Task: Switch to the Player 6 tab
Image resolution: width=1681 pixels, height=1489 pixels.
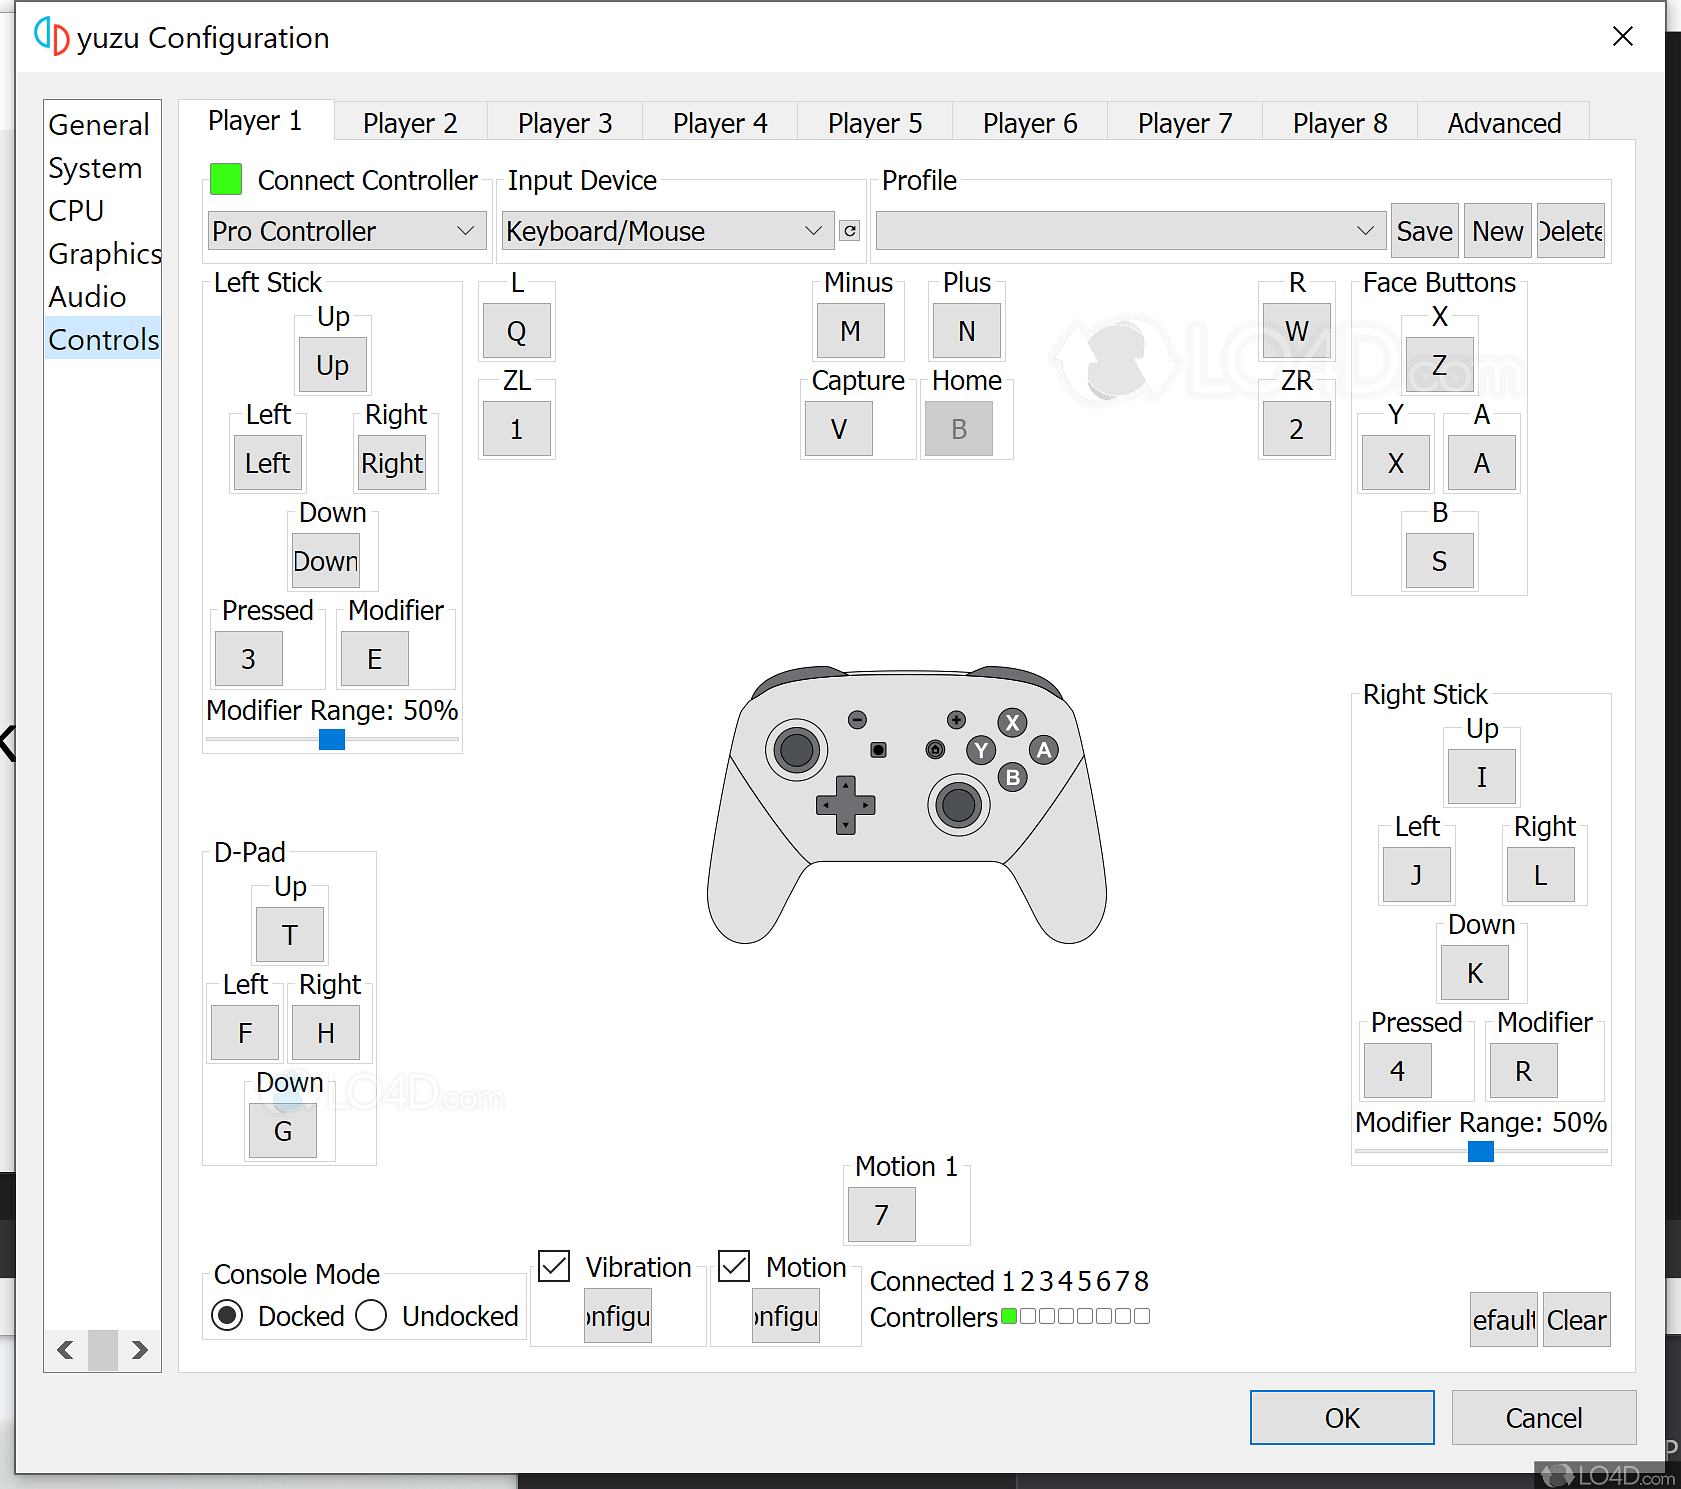Action: pos(1030,123)
